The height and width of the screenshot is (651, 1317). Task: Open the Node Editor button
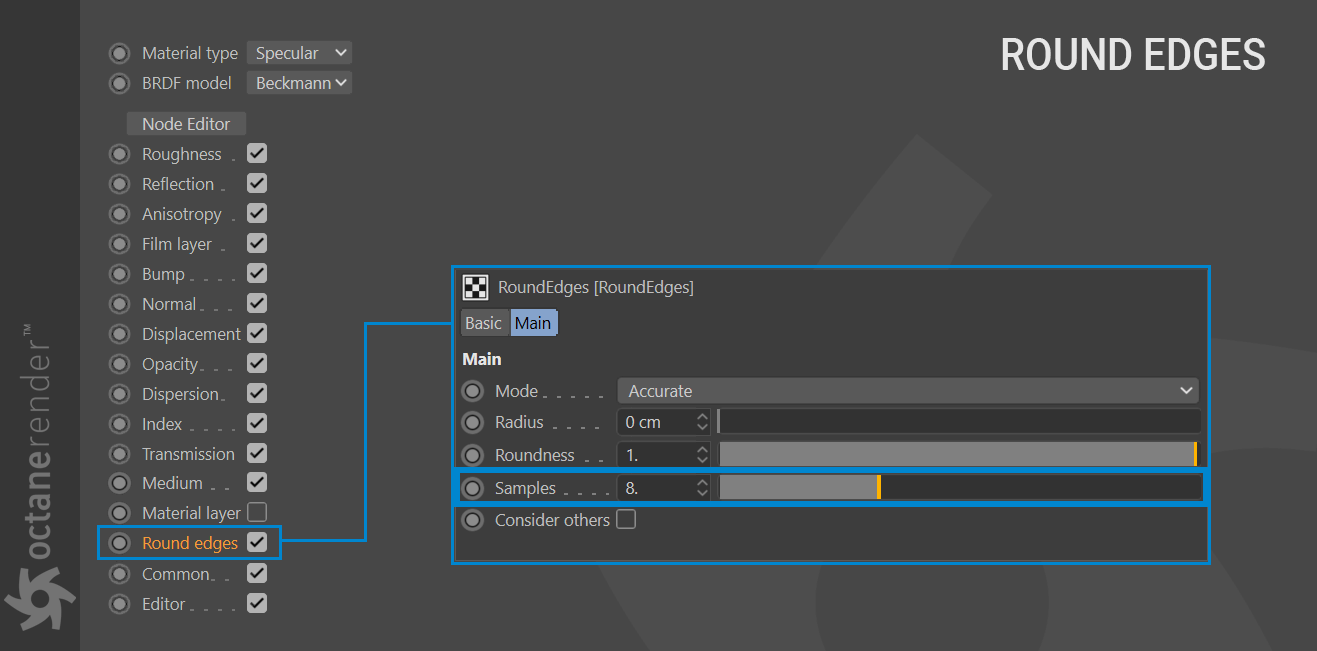(x=186, y=124)
